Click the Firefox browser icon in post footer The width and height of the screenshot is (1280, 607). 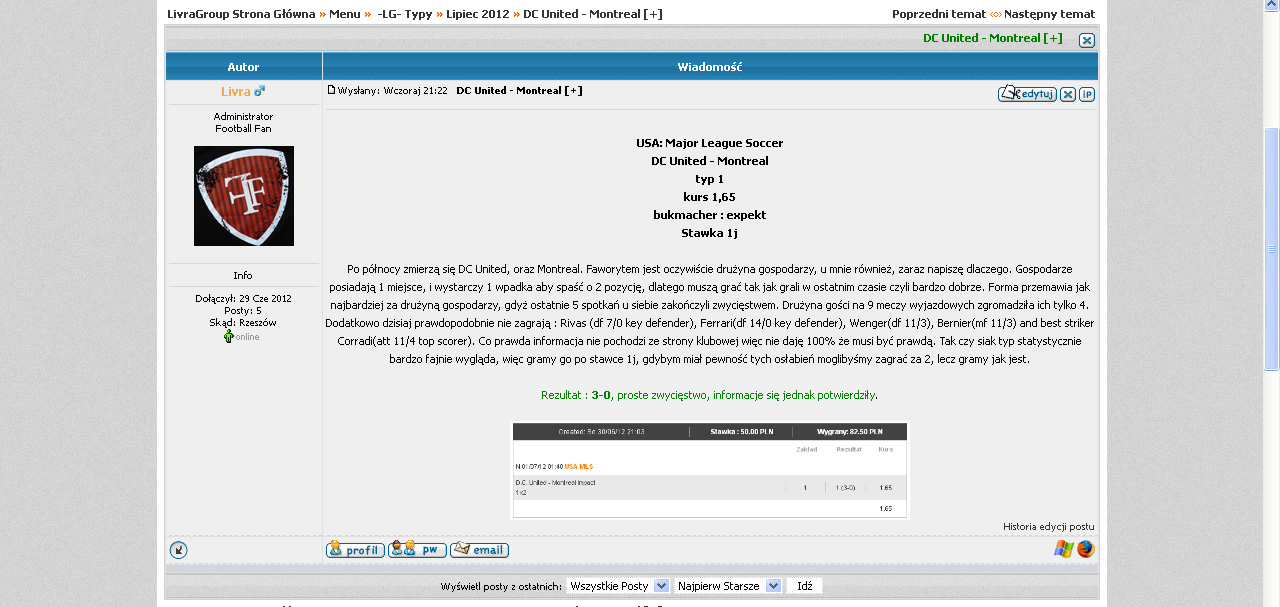1086,549
